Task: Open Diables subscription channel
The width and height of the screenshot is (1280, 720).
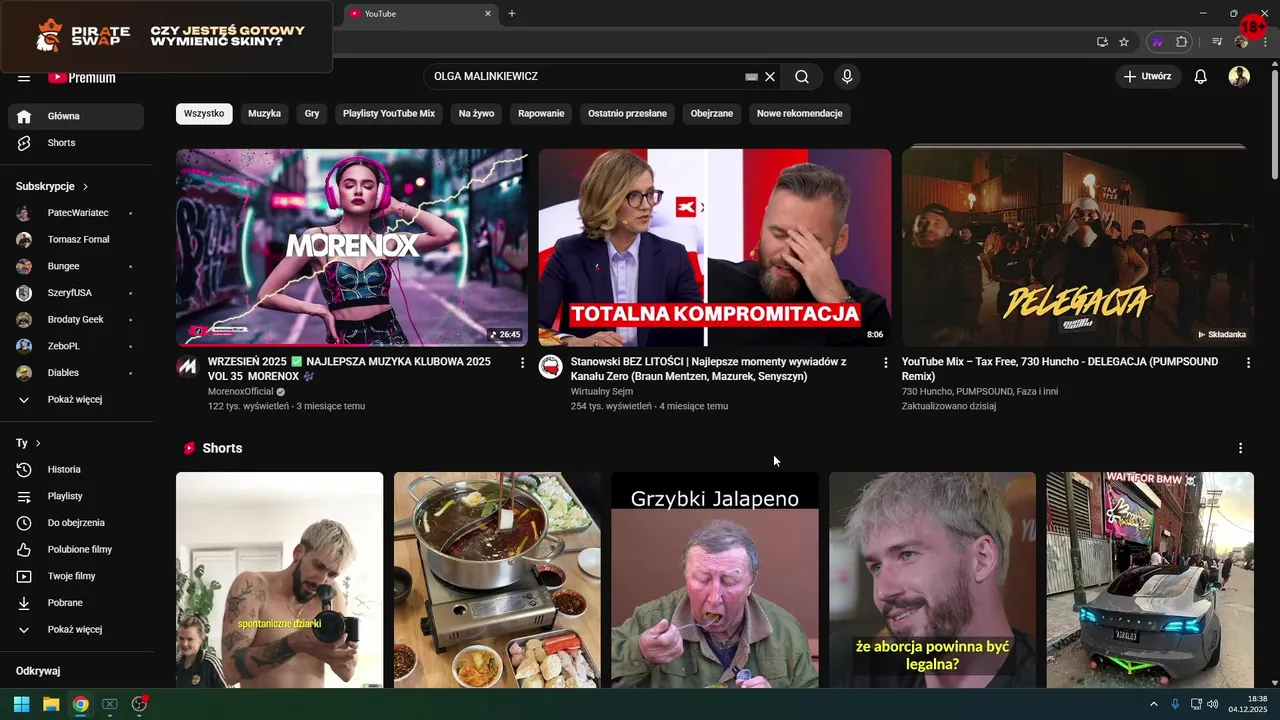Action: pyautogui.click(x=76, y=373)
